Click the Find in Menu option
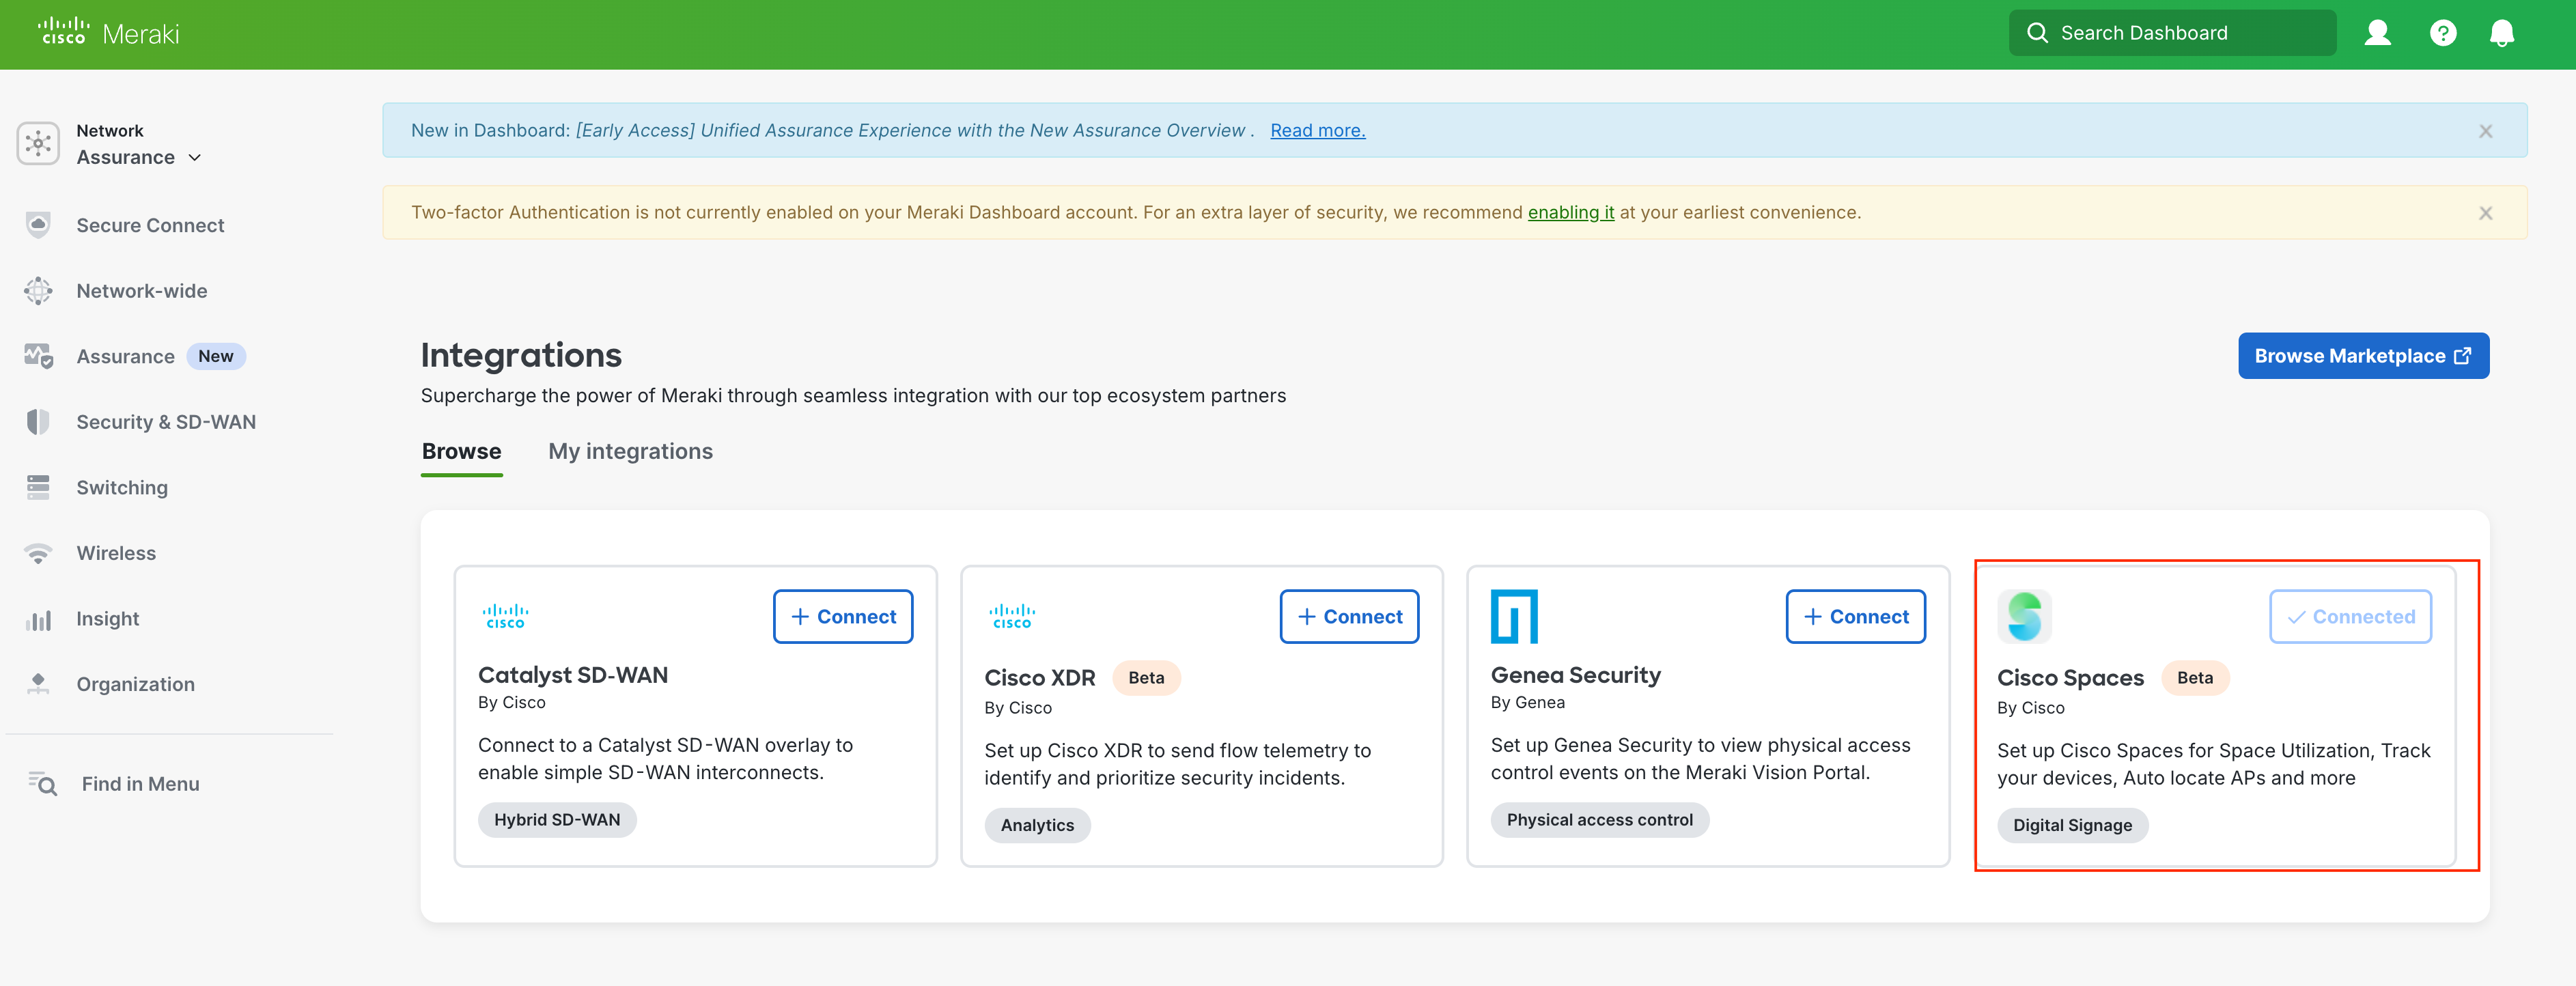 (x=140, y=784)
